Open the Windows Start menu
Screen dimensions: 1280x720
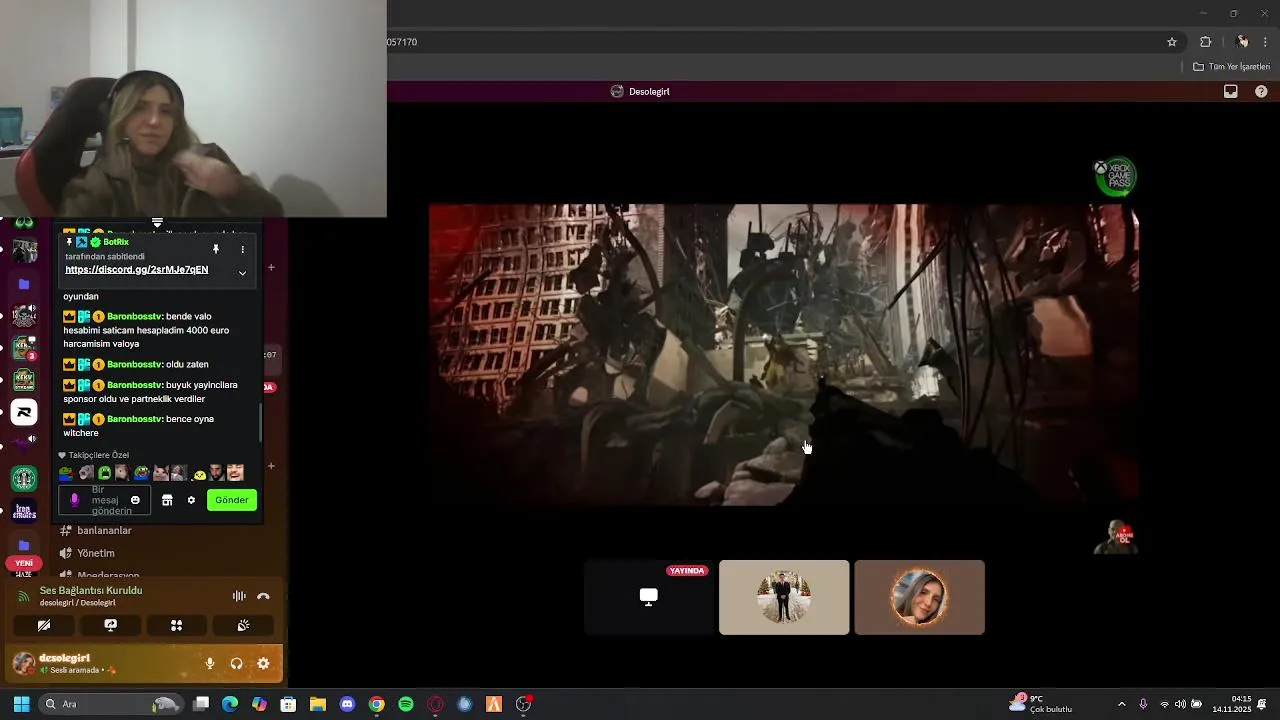(21, 704)
